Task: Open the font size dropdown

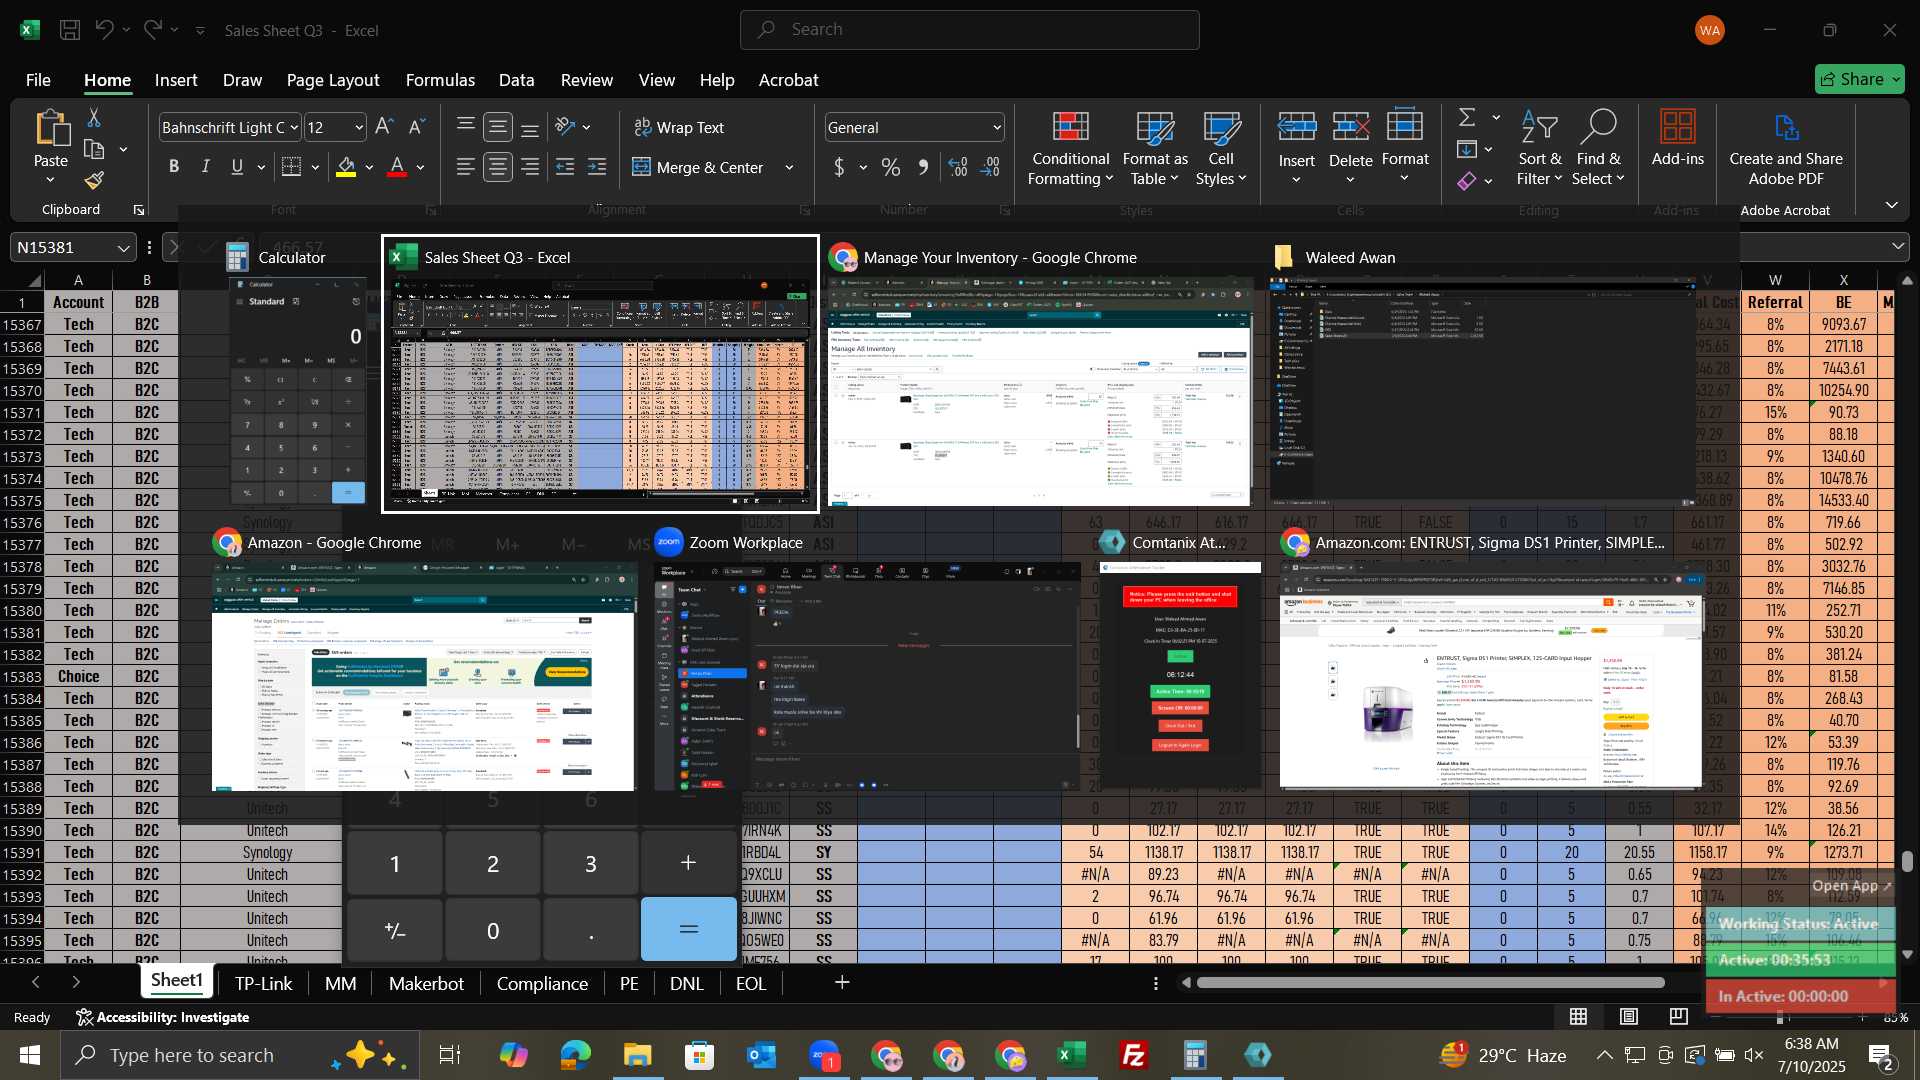Action: coord(359,127)
